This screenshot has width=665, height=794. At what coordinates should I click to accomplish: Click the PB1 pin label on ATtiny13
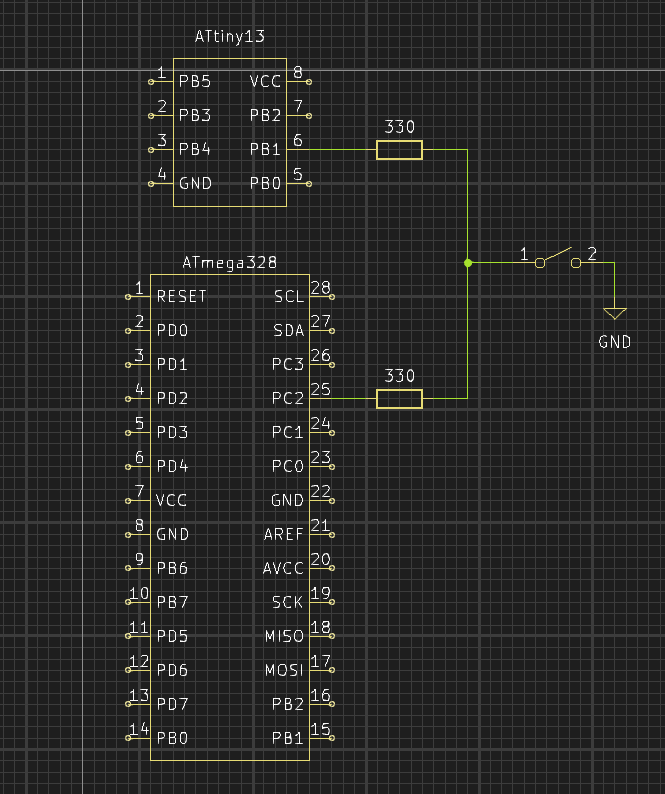[265, 149]
